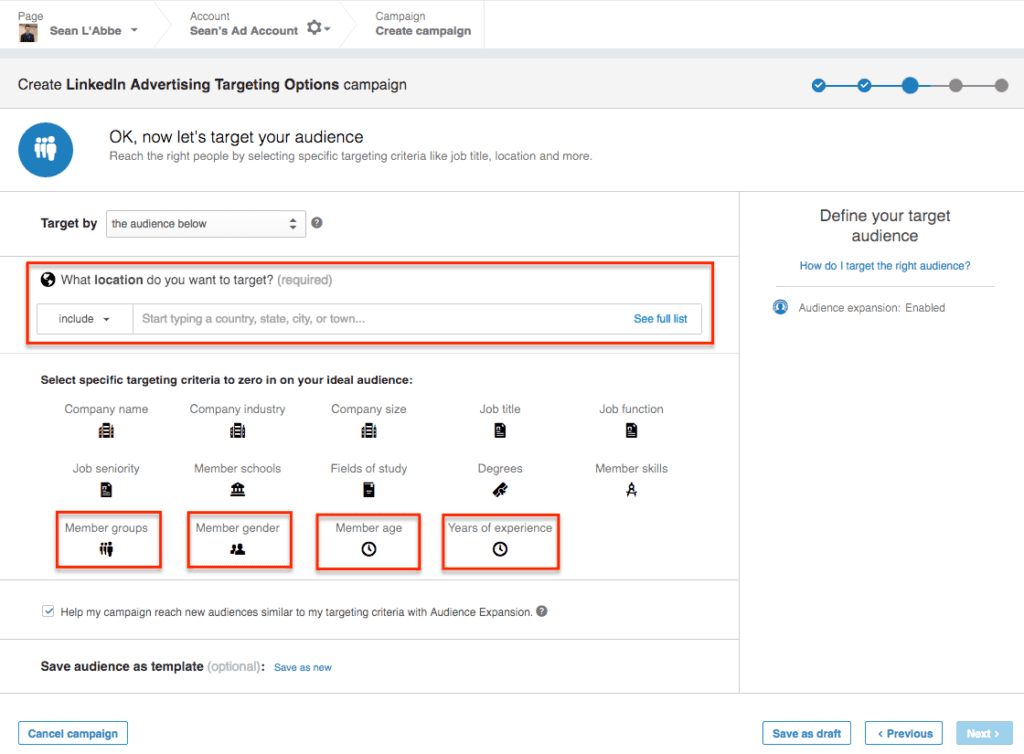Select the Member skills targeting icon

(x=630, y=489)
